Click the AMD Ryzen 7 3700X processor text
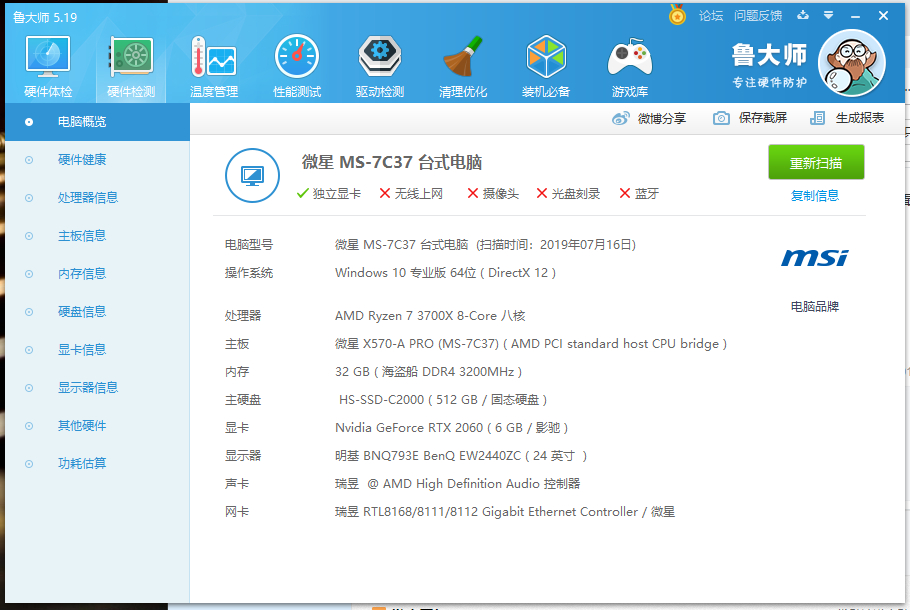 pos(430,316)
